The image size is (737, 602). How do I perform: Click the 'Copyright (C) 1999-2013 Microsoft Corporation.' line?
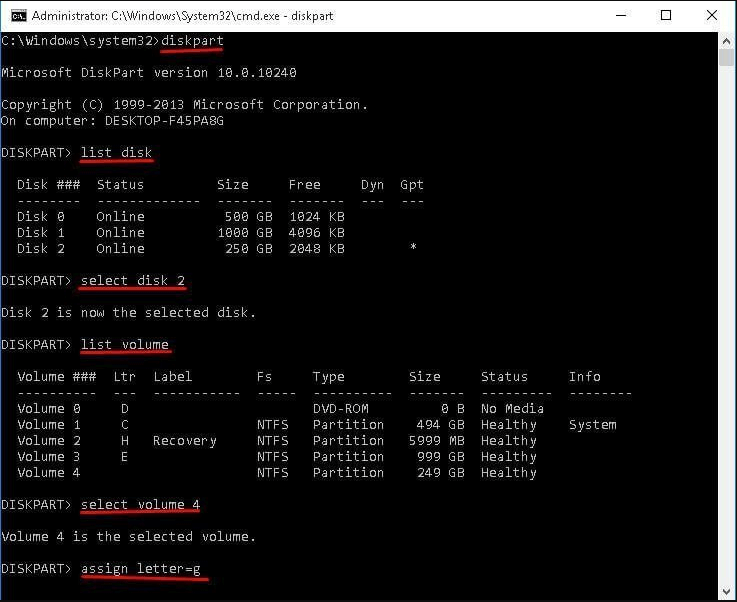click(184, 105)
